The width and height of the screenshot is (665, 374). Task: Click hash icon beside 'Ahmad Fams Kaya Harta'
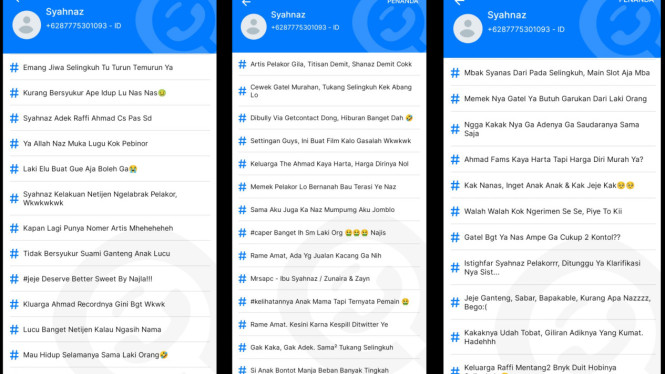click(x=455, y=159)
